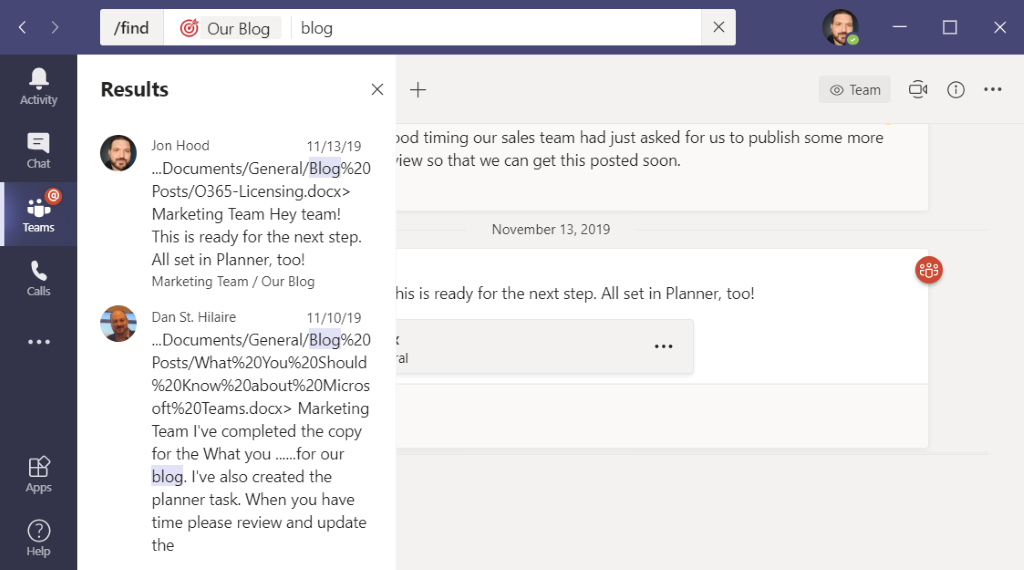Image resolution: width=1024 pixels, height=570 pixels.
Task: Open the profile avatar menu
Action: click(x=840, y=27)
